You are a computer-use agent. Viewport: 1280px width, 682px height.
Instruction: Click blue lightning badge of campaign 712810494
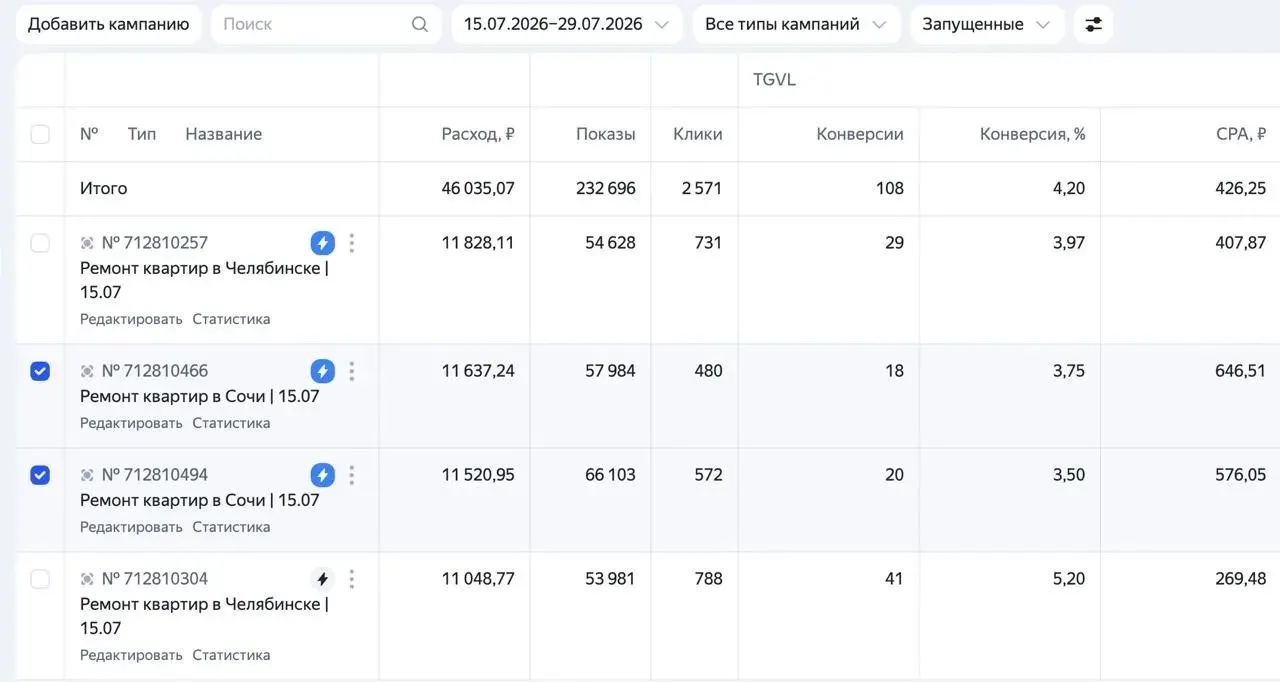[322, 475]
